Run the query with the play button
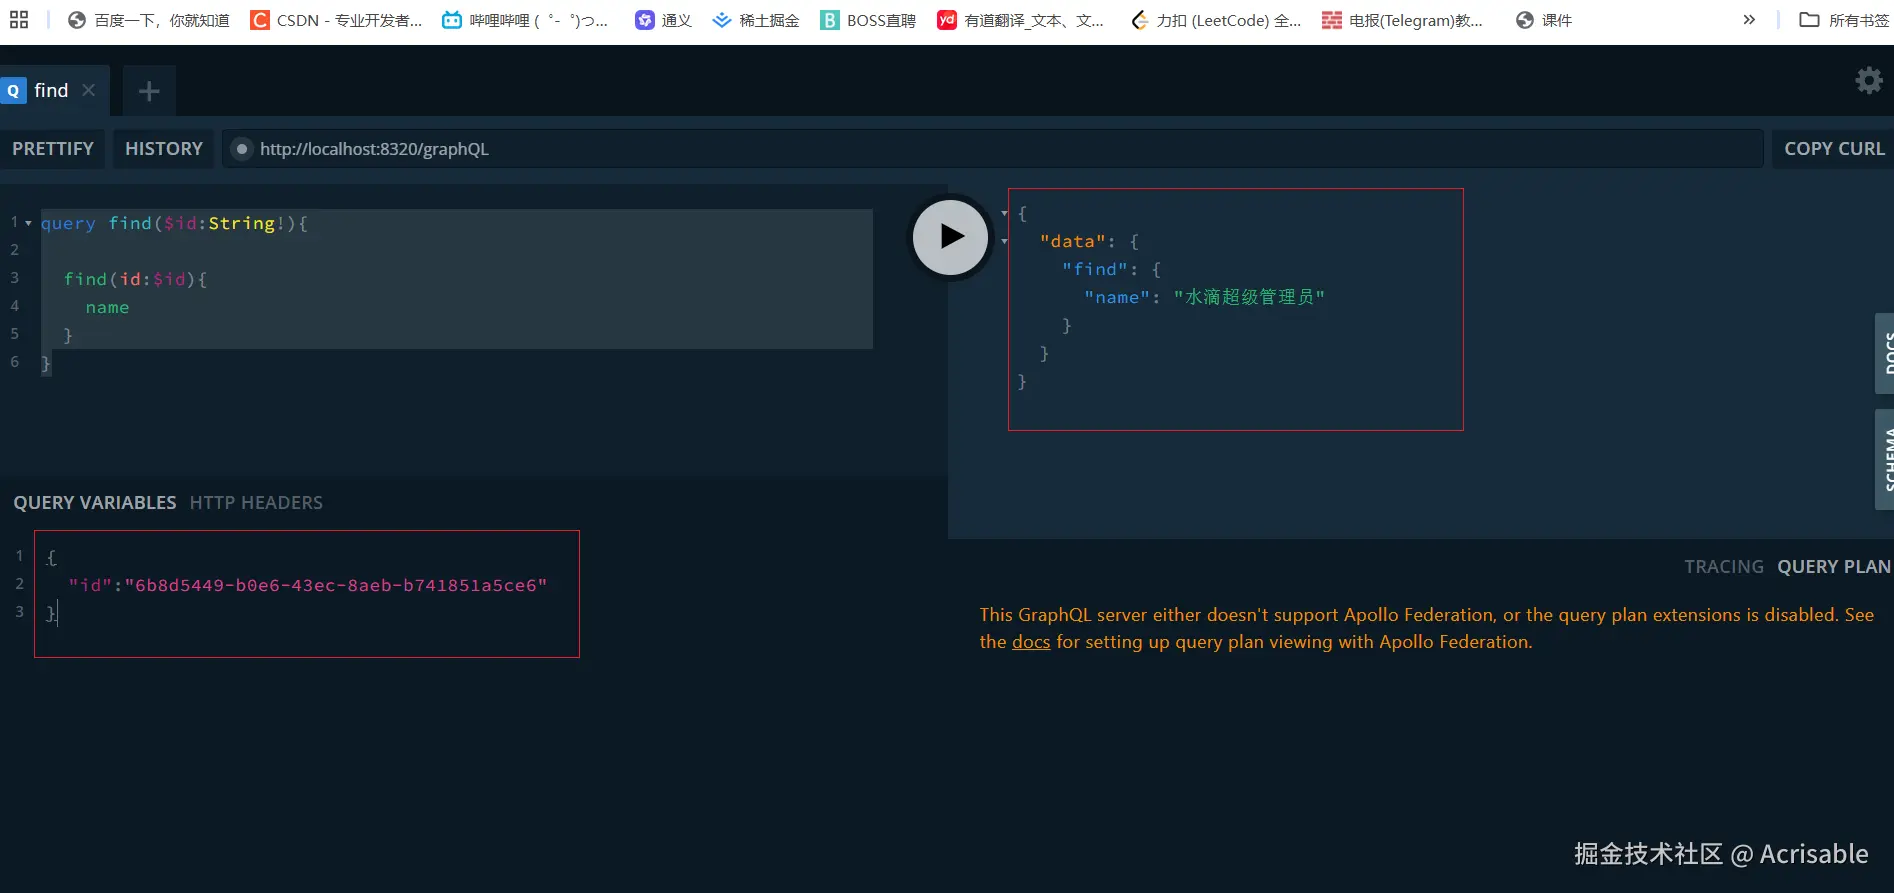This screenshot has width=1894, height=893. (x=950, y=237)
